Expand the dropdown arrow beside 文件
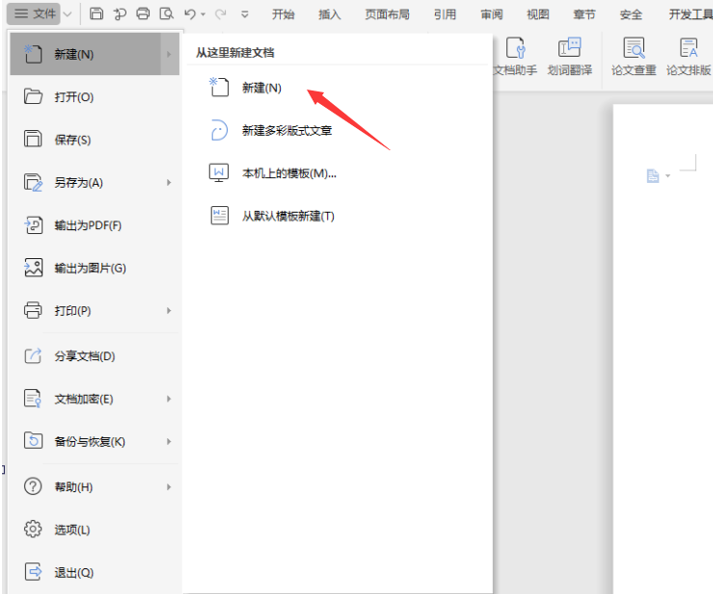 (x=67, y=15)
